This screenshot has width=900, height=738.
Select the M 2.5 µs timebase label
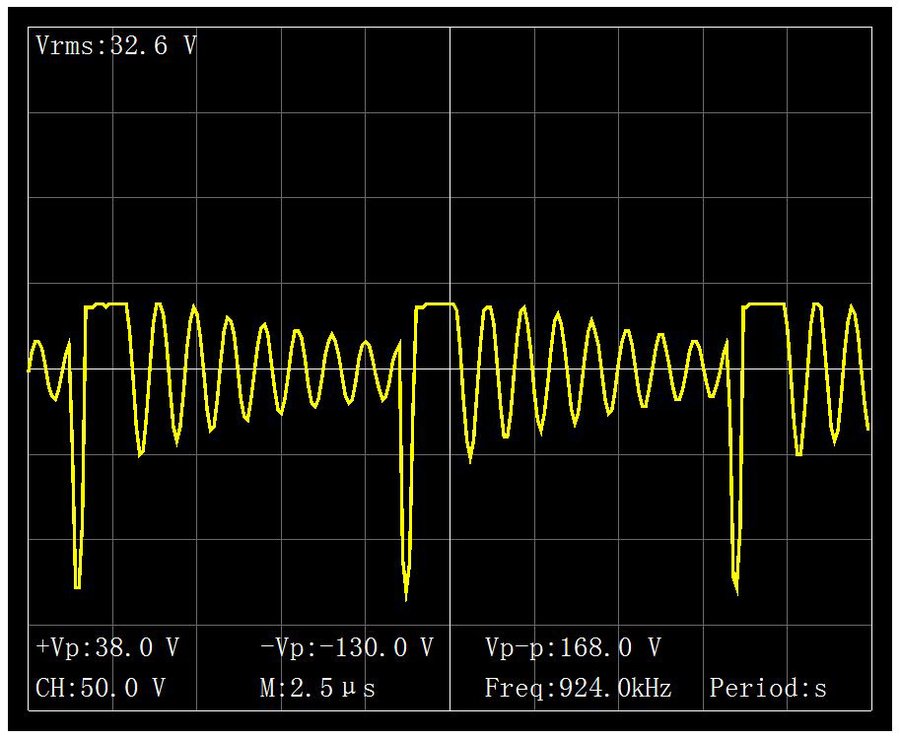pyautogui.click(x=318, y=688)
